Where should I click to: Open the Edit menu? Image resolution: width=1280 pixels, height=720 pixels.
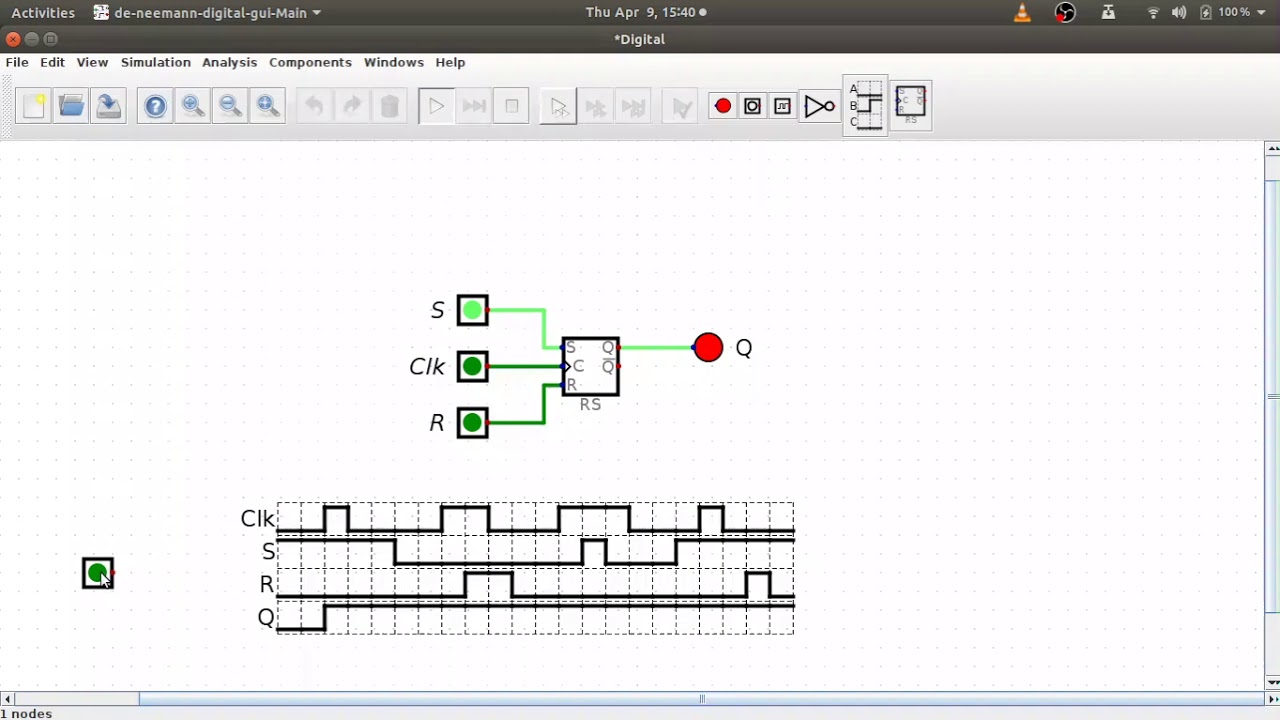click(x=52, y=62)
